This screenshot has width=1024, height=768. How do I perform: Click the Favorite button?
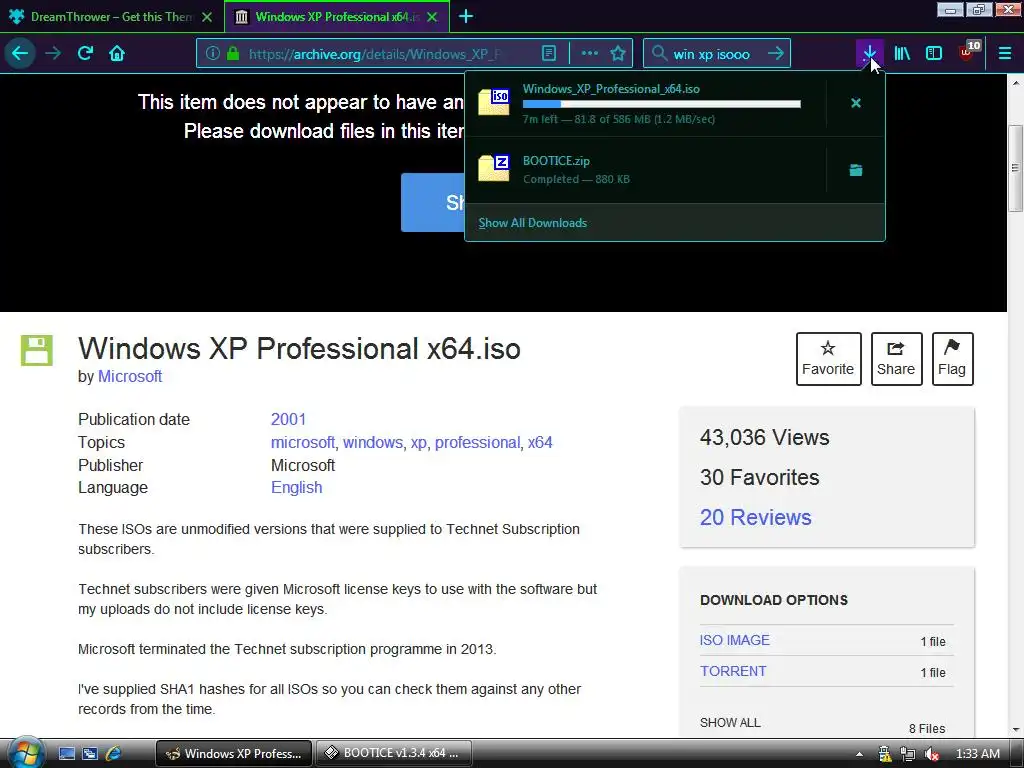[828, 359]
